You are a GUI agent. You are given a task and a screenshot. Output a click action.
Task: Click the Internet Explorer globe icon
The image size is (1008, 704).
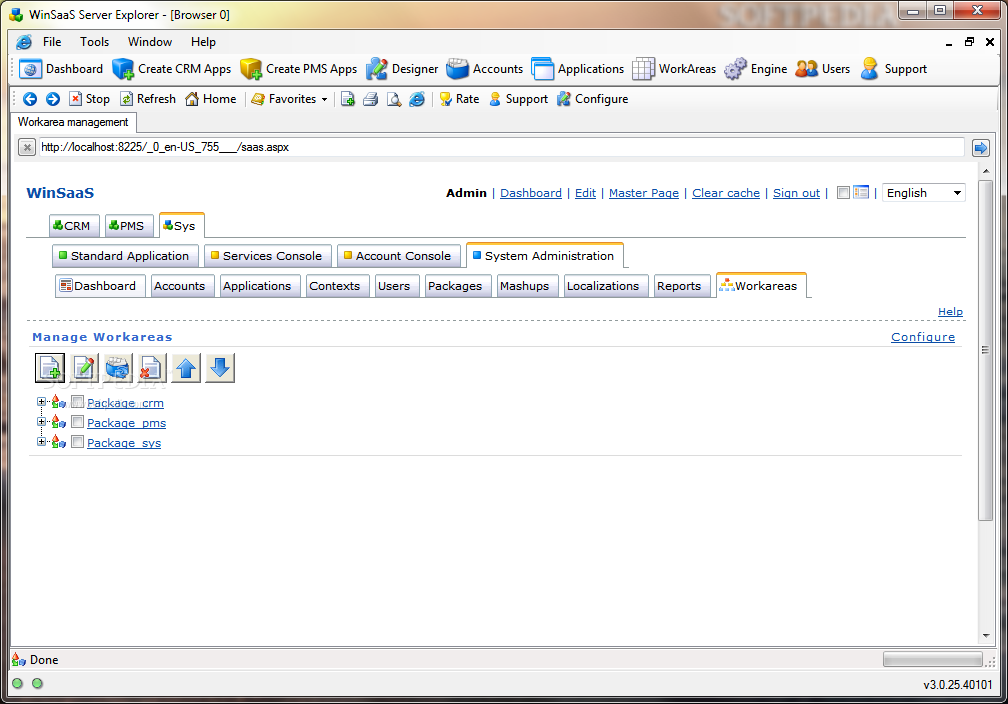pos(417,99)
